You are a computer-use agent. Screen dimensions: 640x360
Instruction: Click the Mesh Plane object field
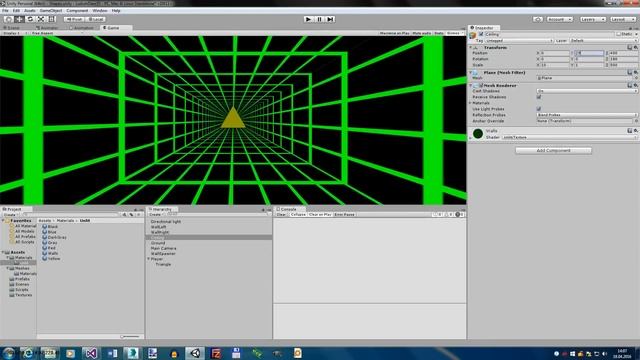[584, 78]
